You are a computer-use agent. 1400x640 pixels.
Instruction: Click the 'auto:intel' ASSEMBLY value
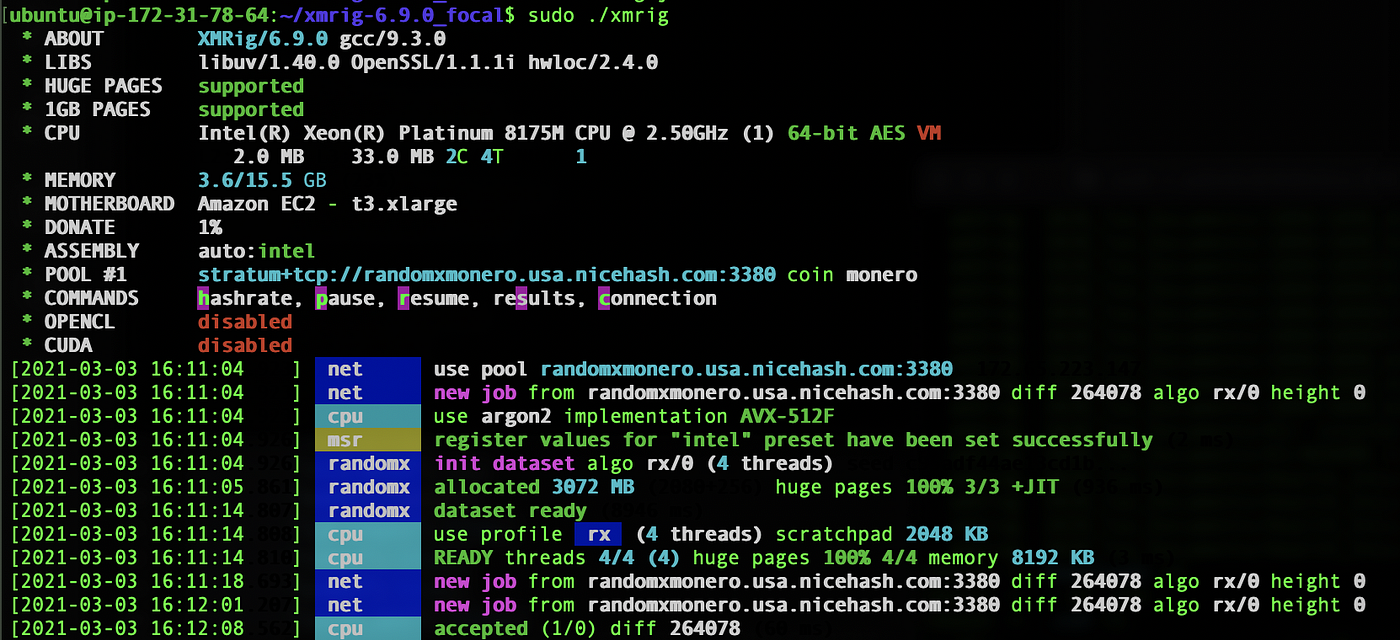(x=256, y=251)
